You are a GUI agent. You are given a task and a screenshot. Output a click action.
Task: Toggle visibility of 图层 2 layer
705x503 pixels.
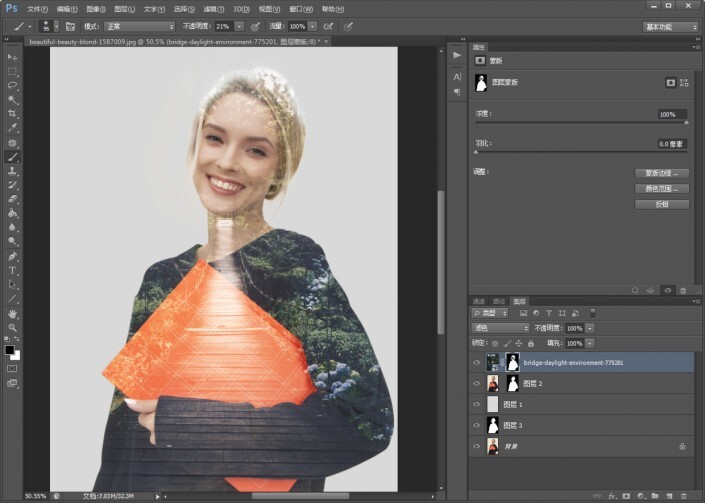(x=476, y=383)
